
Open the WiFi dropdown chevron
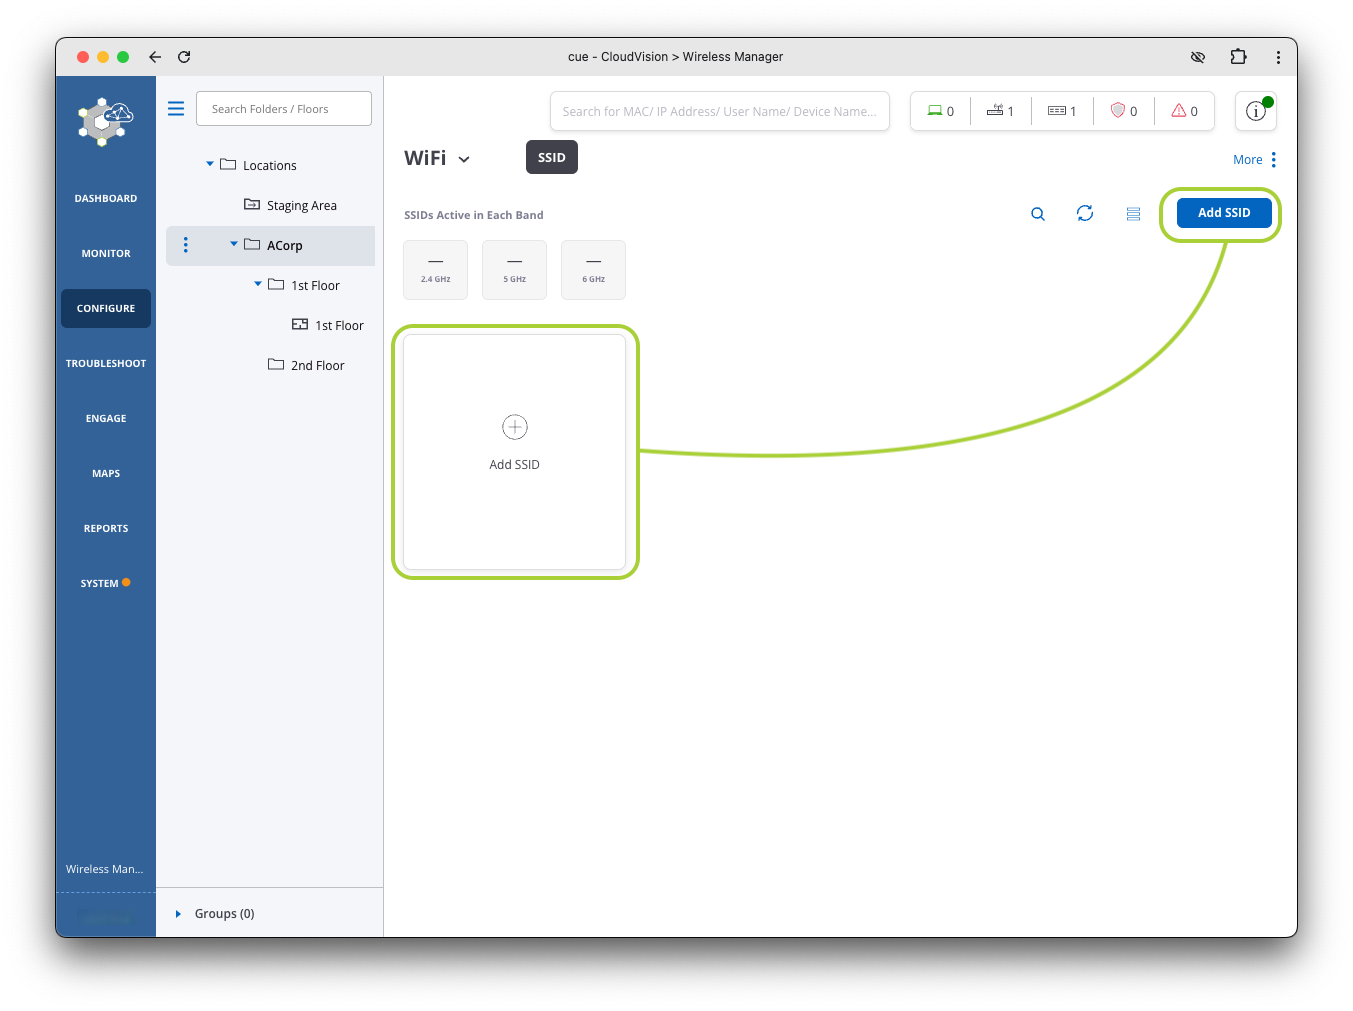(x=464, y=159)
